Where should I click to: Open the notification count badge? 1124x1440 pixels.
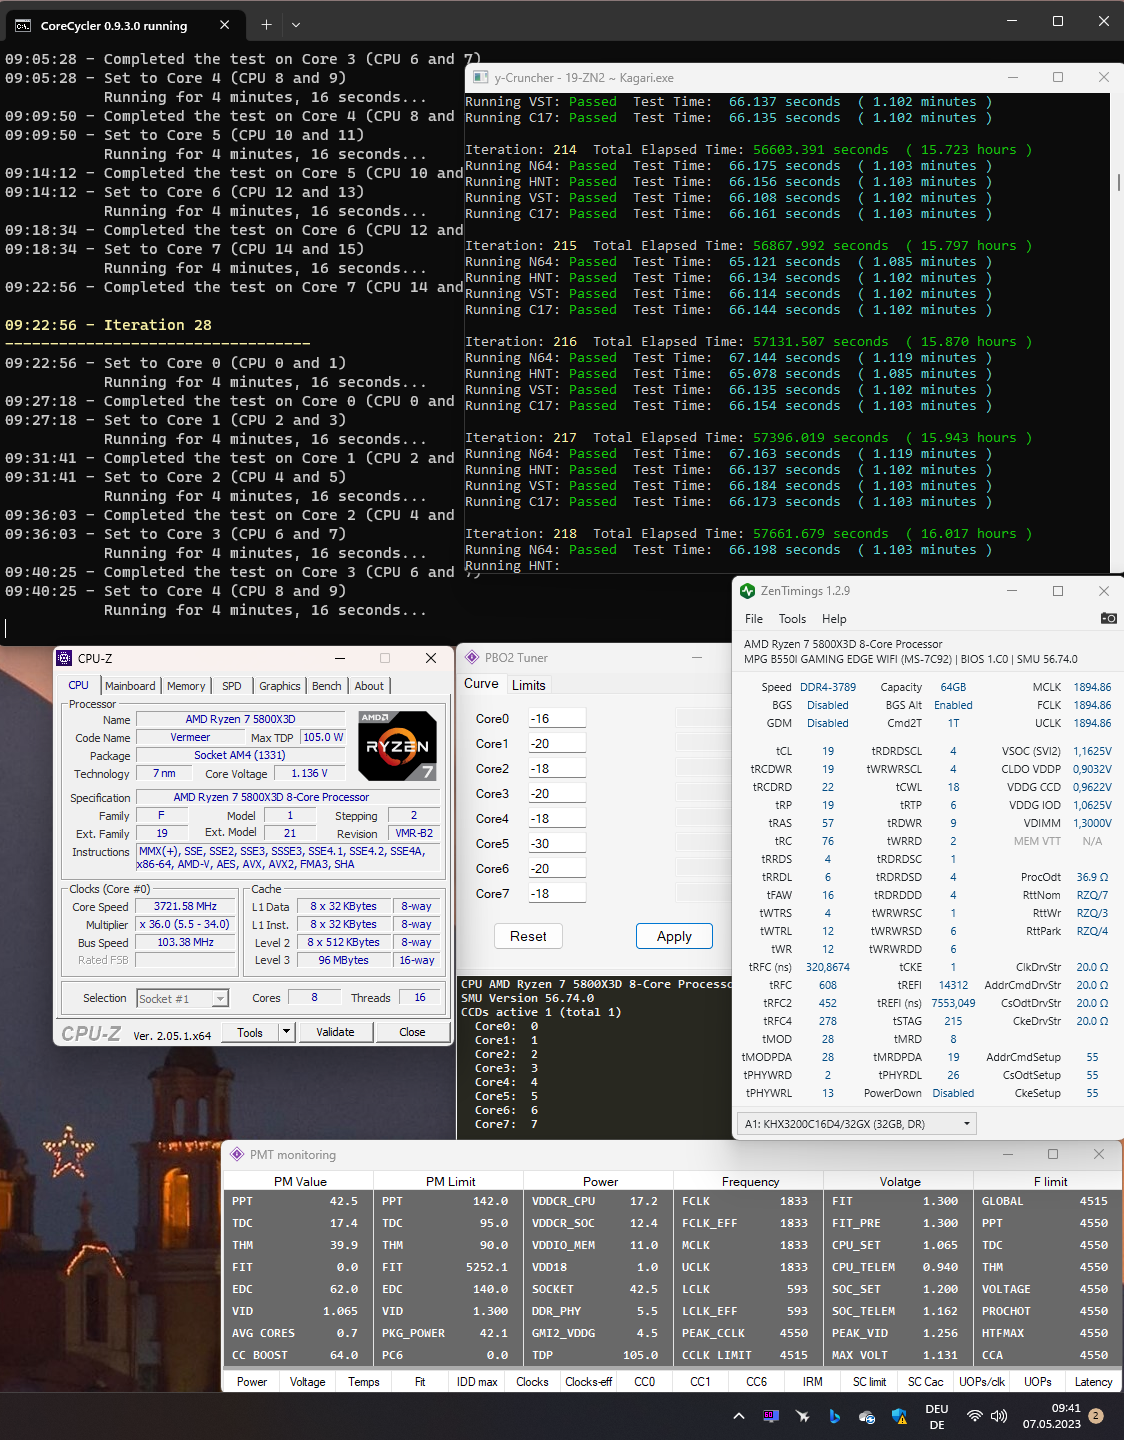click(x=1096, y=1416)
